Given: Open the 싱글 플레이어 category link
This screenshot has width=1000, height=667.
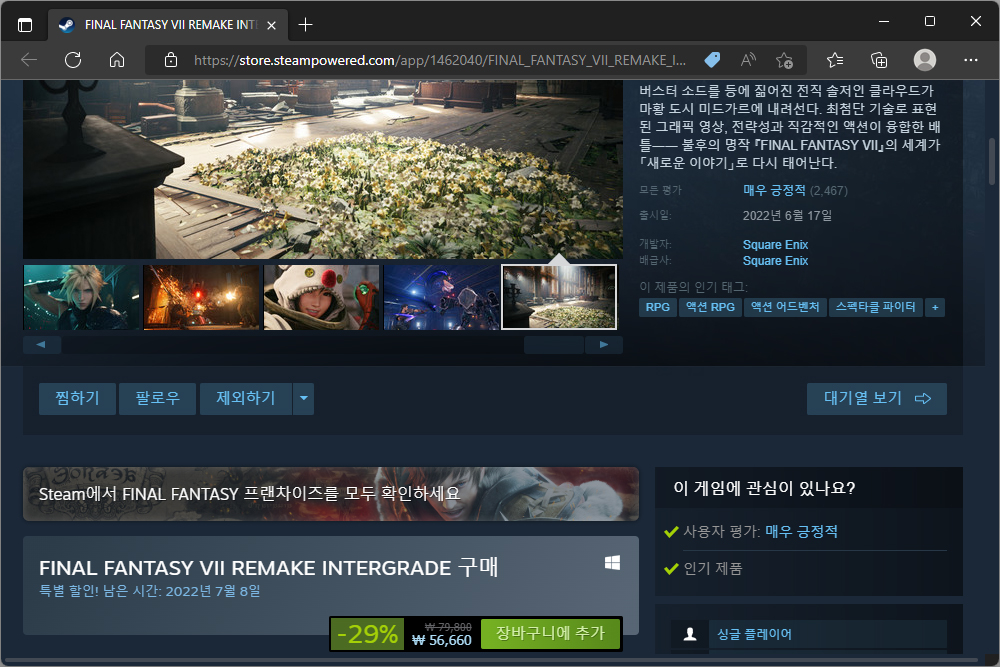Looking at the screenshot, I should 754,634.
